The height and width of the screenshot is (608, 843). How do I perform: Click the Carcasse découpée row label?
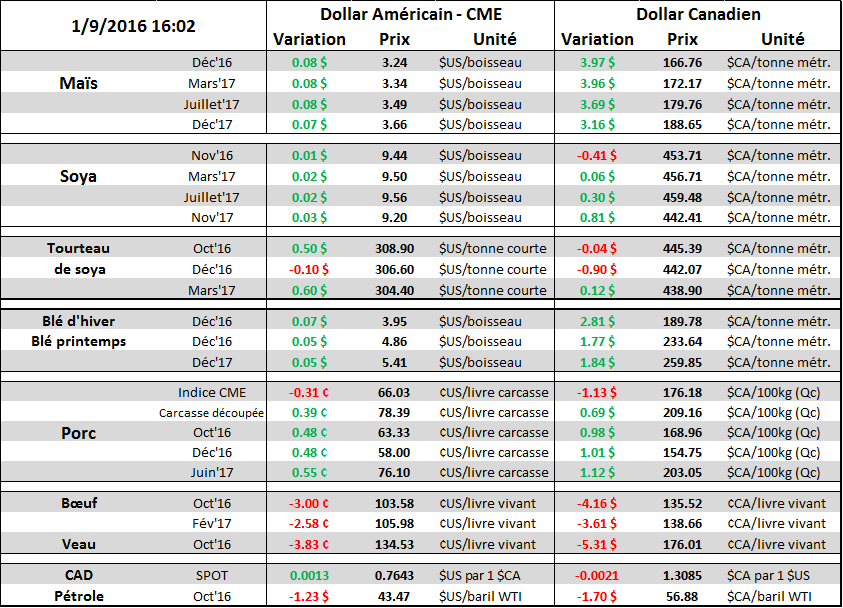pos(210,412)
